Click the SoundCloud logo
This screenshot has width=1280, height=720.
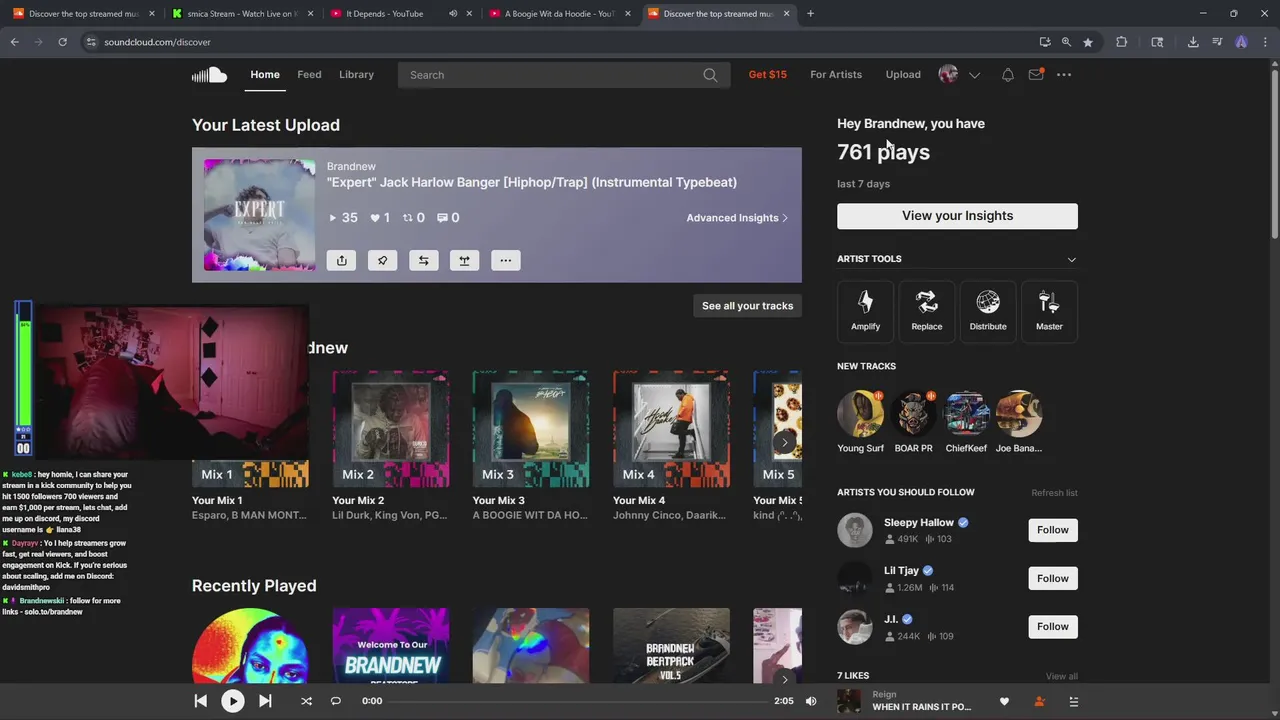click(x=210, y=75)
